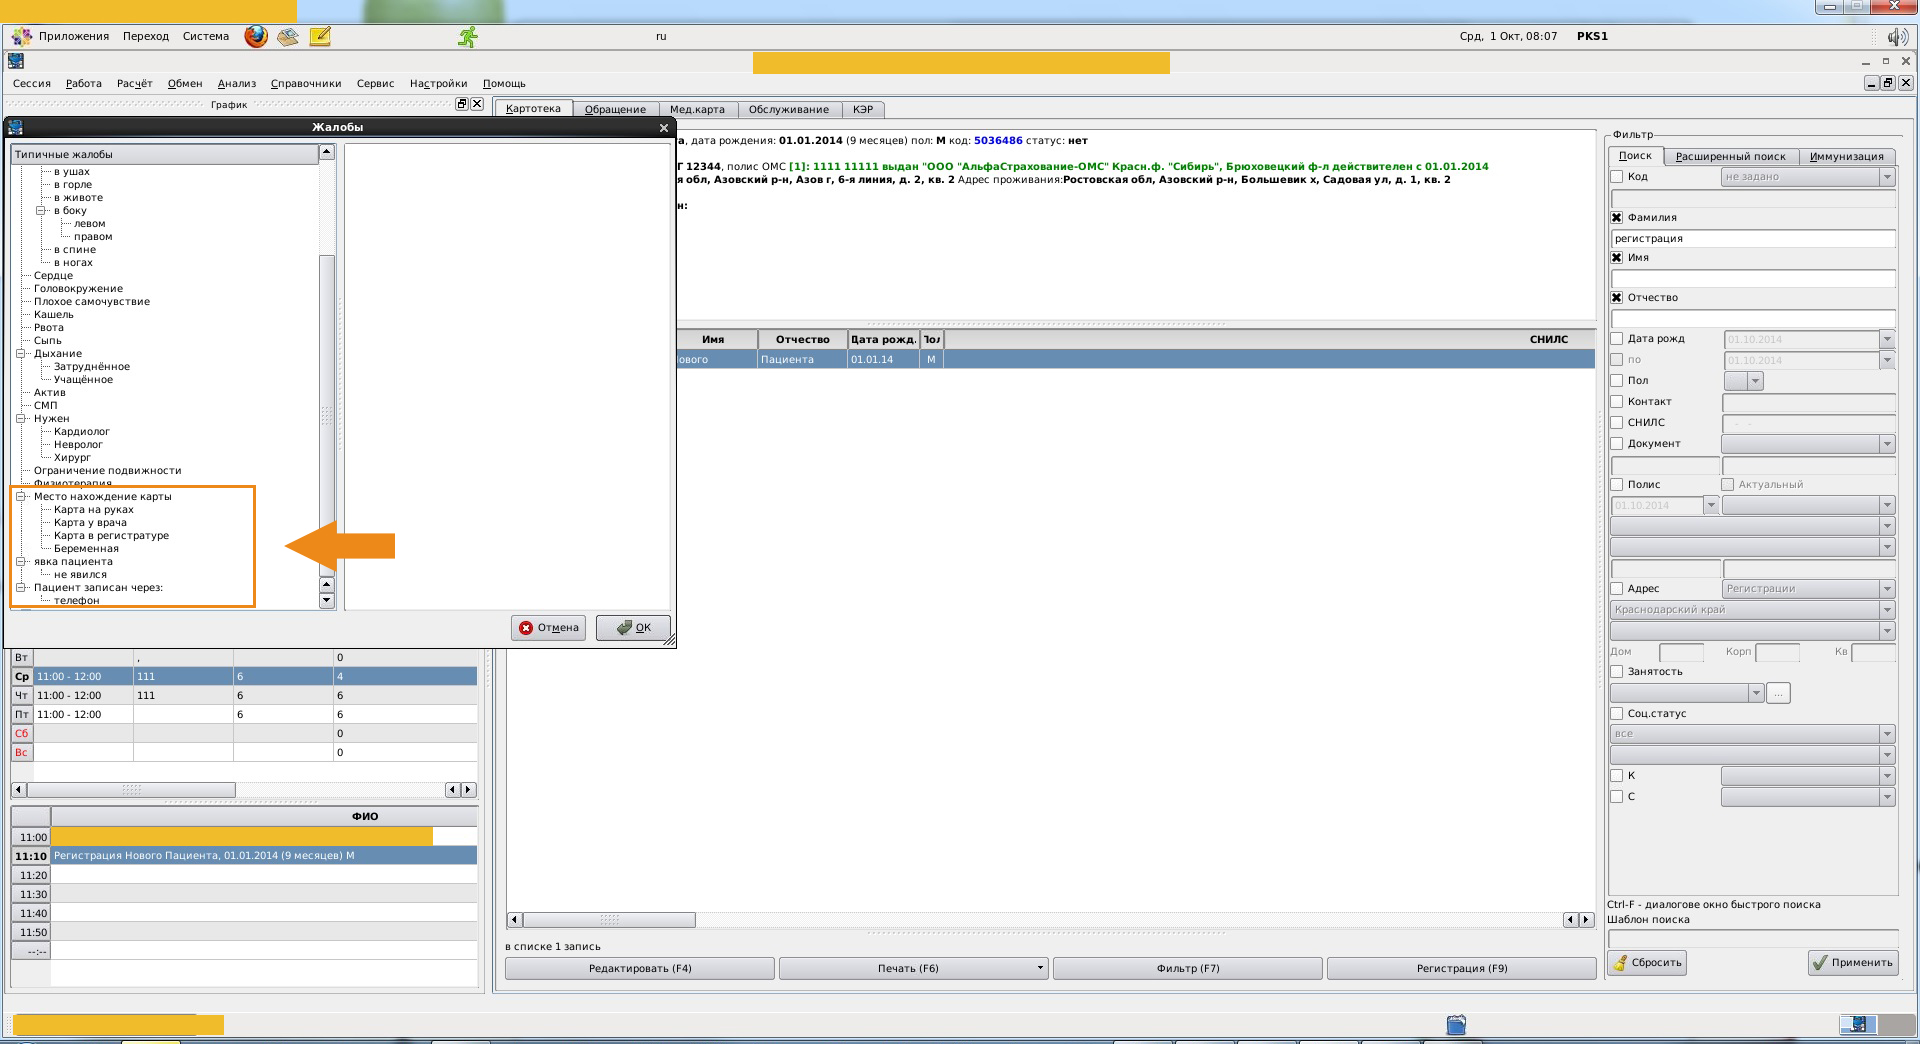
Task: Open the Код dropdown in filter
Action: tap(1887, 177)
